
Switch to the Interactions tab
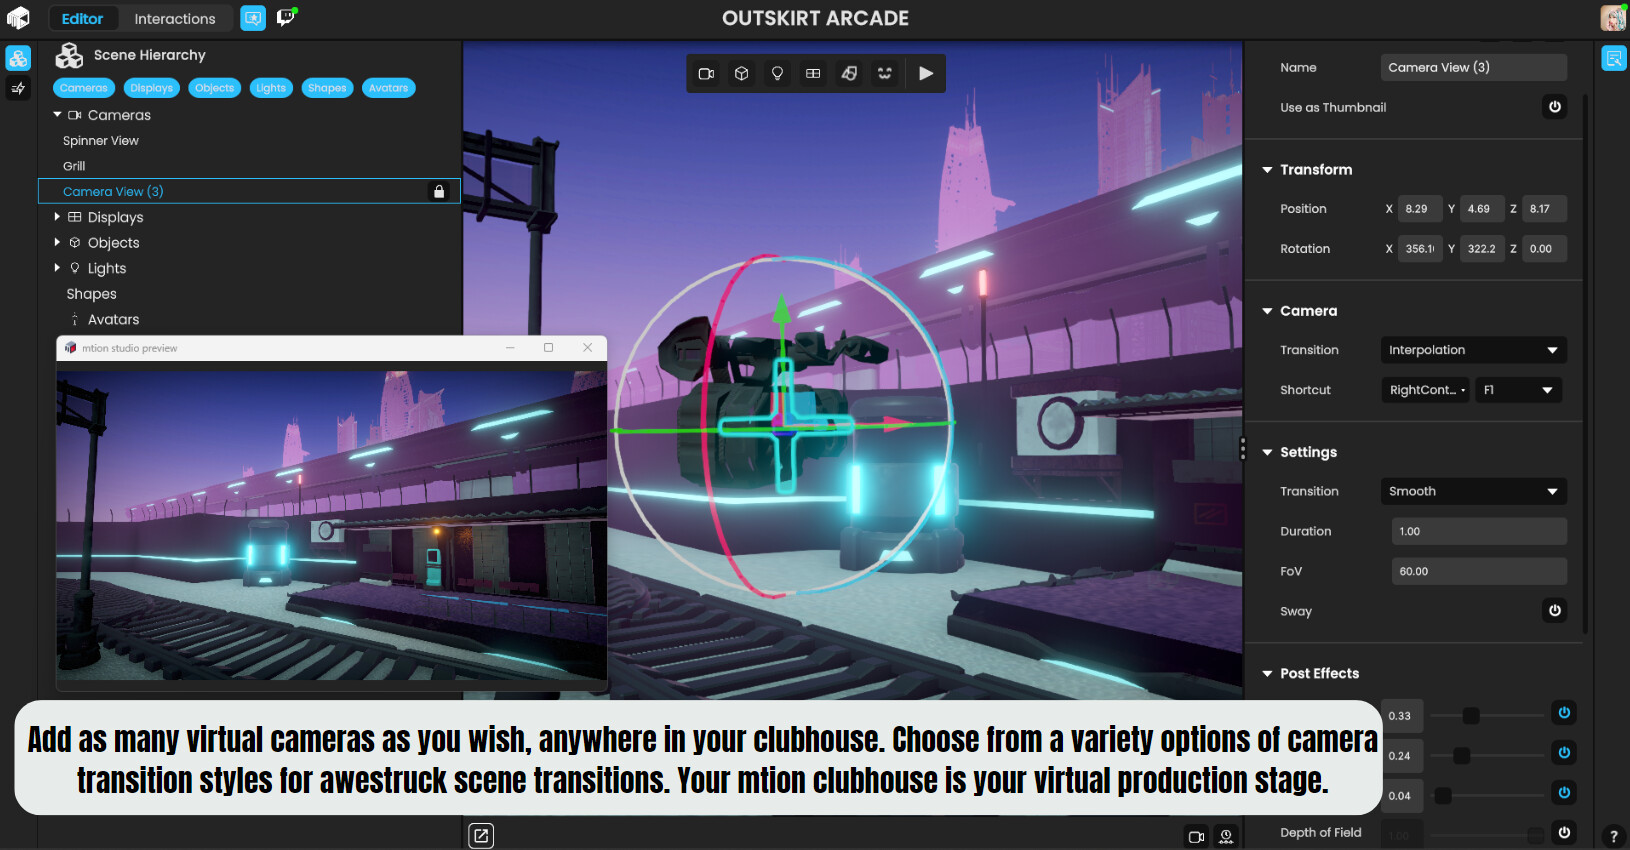click(175, 19)
